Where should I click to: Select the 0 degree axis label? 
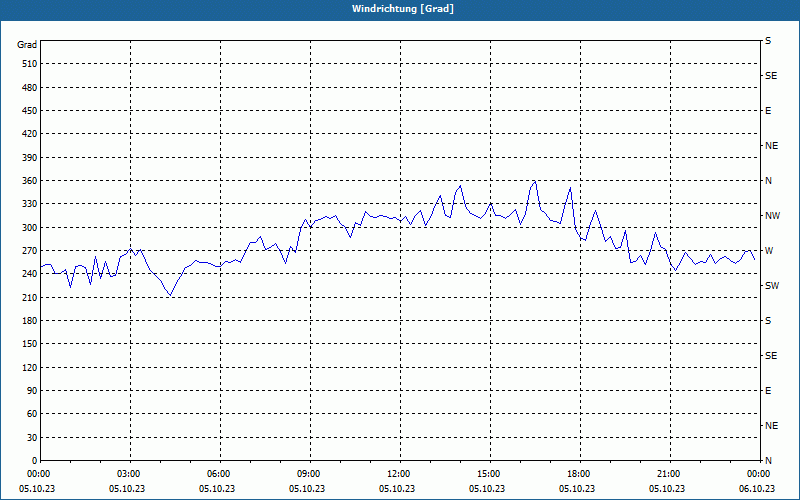35,460
